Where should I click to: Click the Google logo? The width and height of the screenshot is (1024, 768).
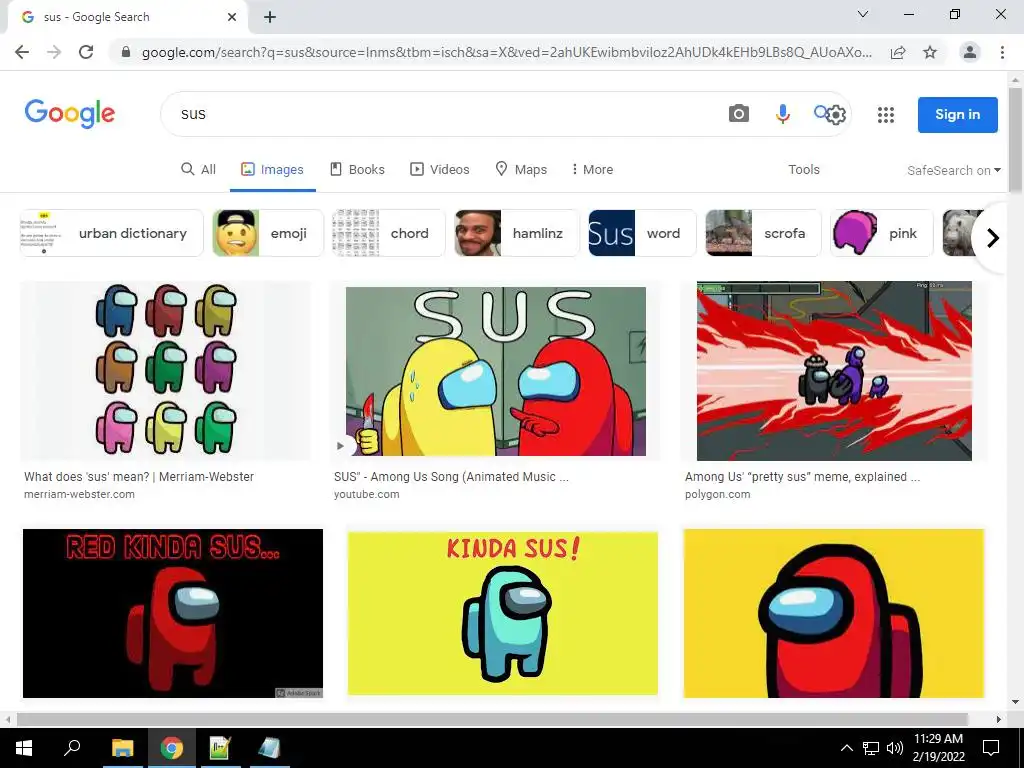70,114
